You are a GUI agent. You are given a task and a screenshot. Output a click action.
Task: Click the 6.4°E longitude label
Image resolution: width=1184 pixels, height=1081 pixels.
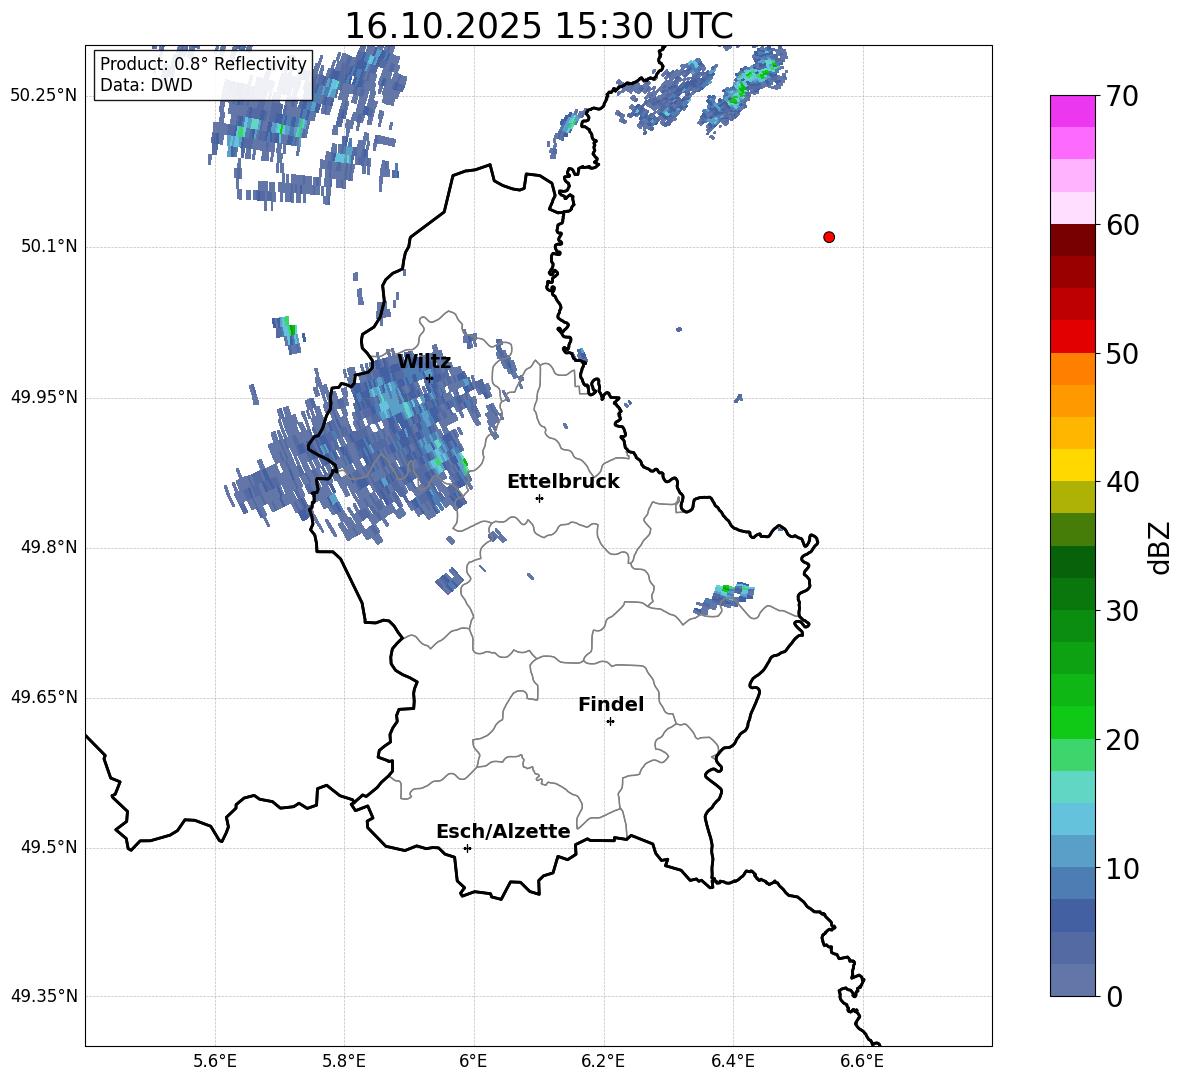pyautogui.click(x=732, y=1061)
